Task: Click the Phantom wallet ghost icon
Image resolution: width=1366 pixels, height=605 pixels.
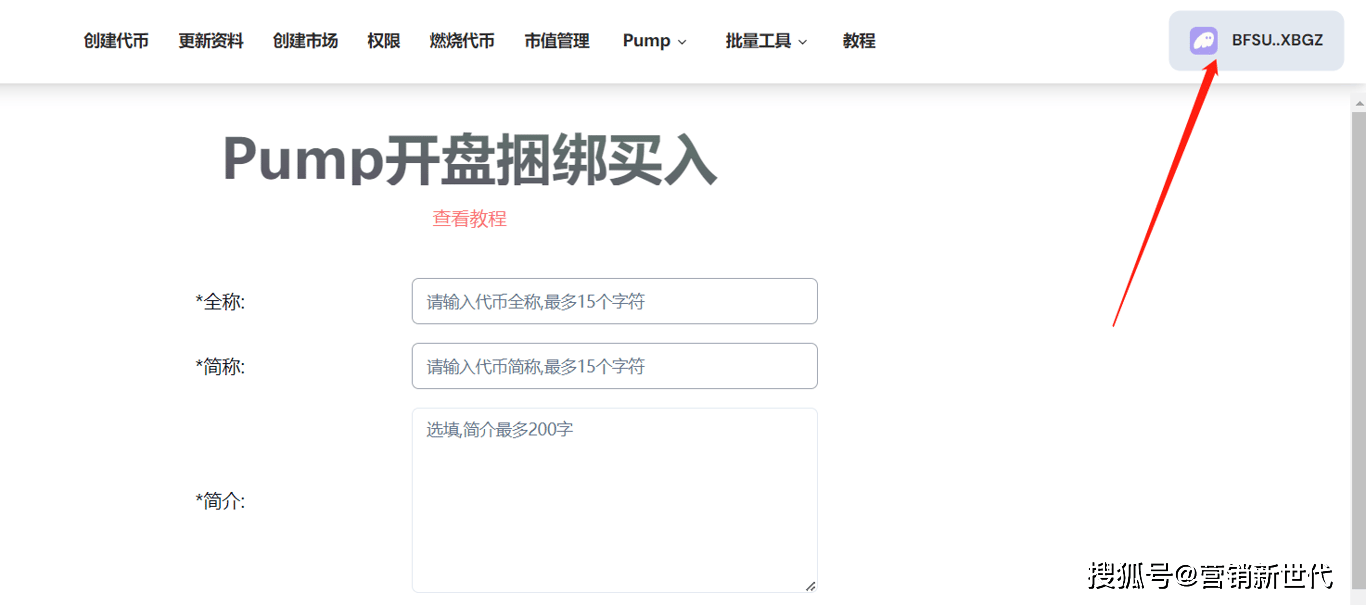Action: click(x=1203, y=41)
